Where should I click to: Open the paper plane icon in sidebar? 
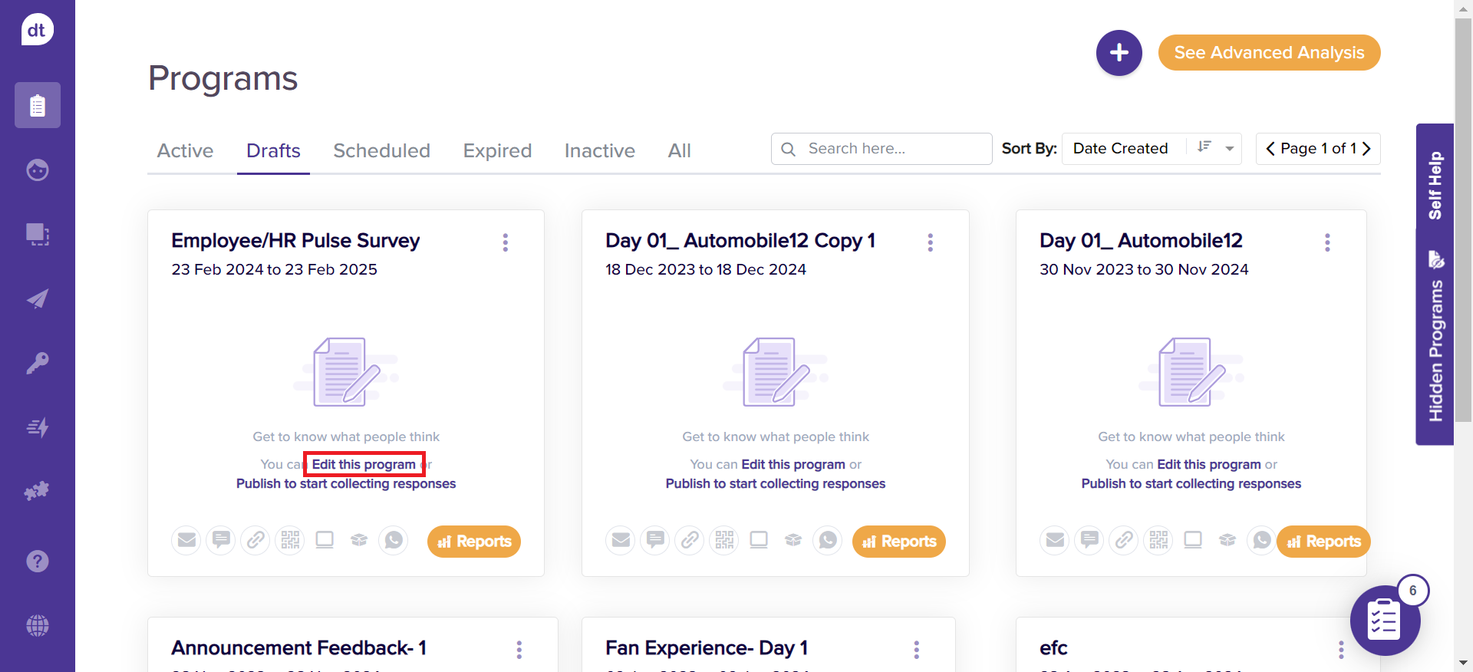(37, 299)
